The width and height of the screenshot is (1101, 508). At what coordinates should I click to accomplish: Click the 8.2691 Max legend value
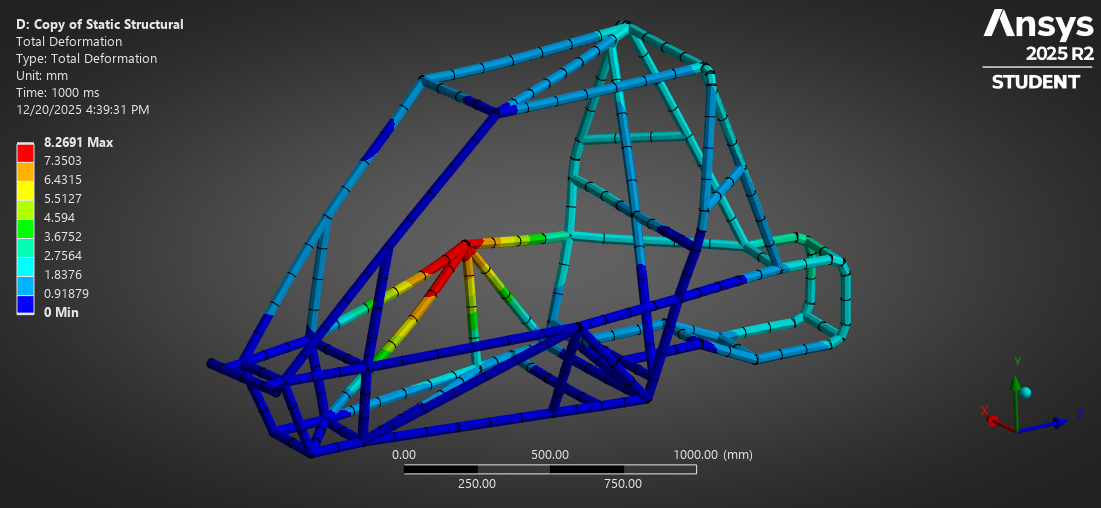pos(79,143)
